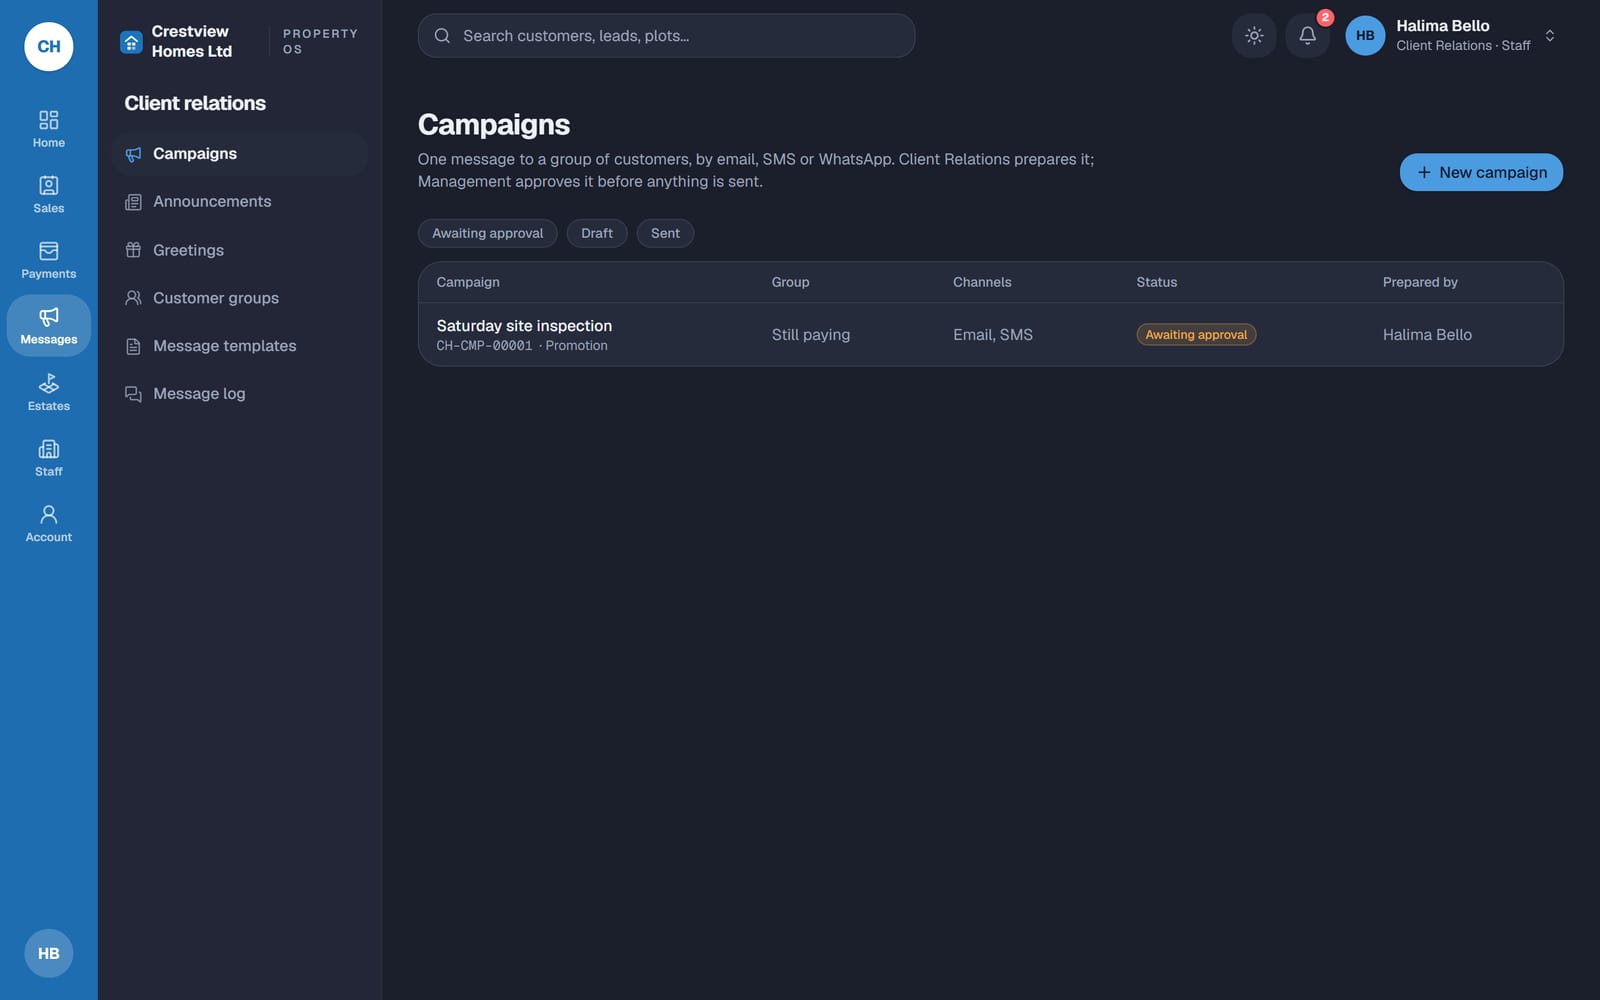Open the Account section

click(x=48, y=523)
